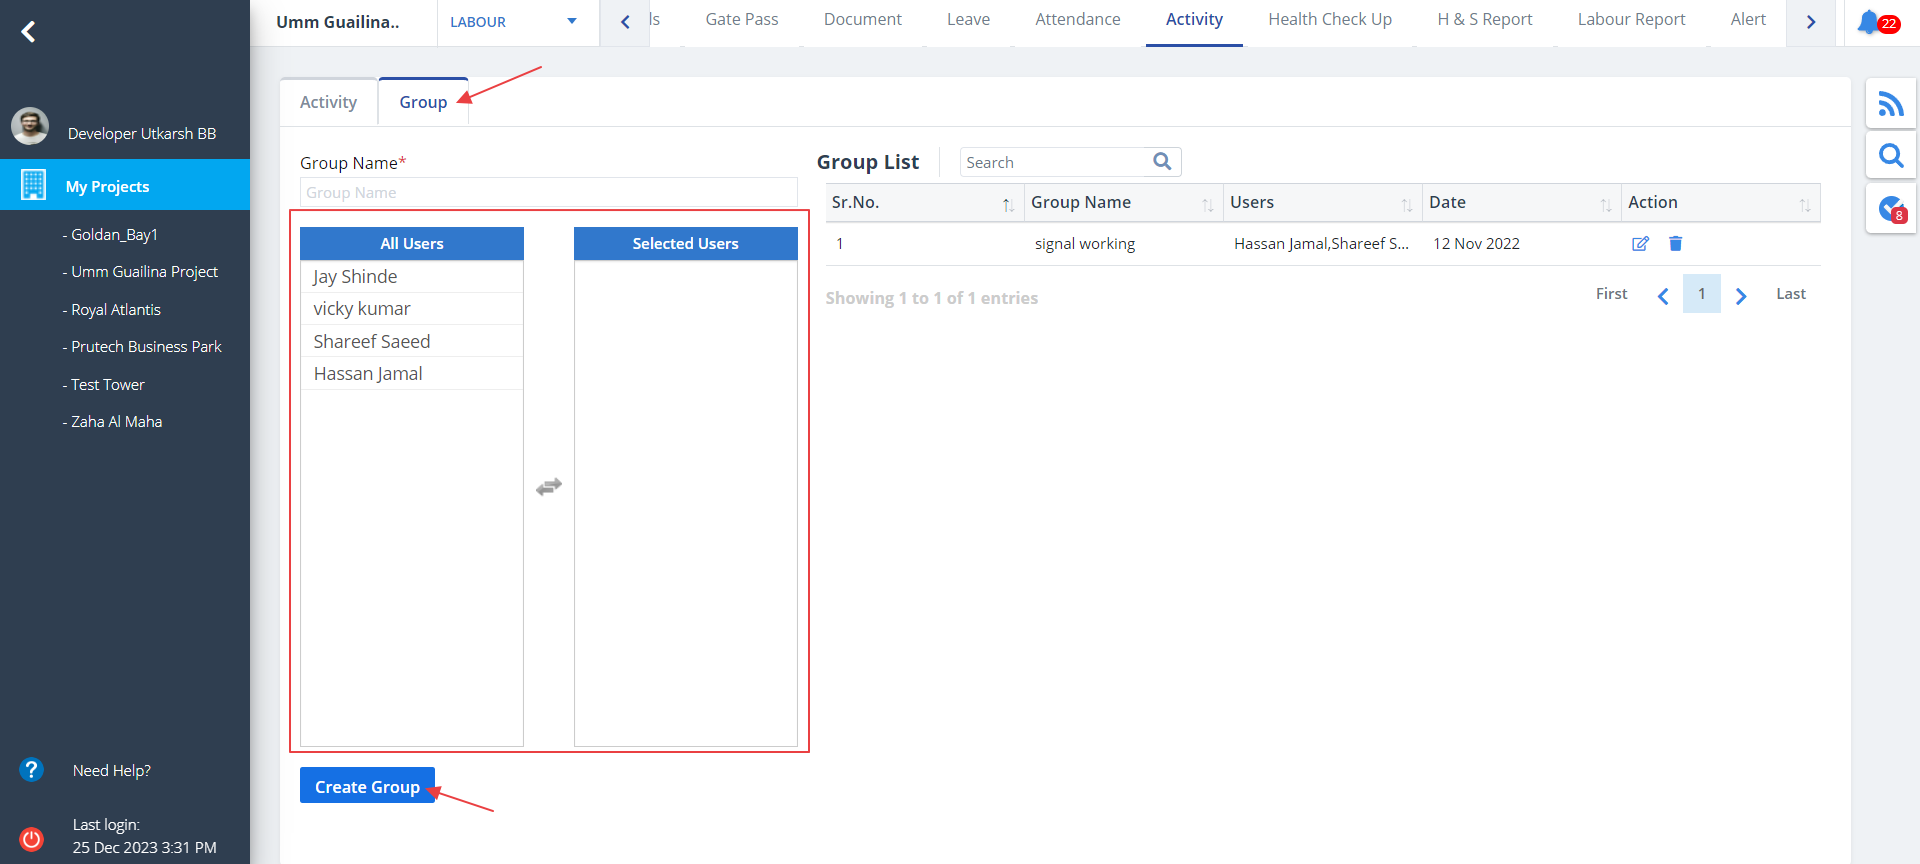This screenshot has height=864, width=1920.
Task: Delete the signal working group
Action: 1676,244
